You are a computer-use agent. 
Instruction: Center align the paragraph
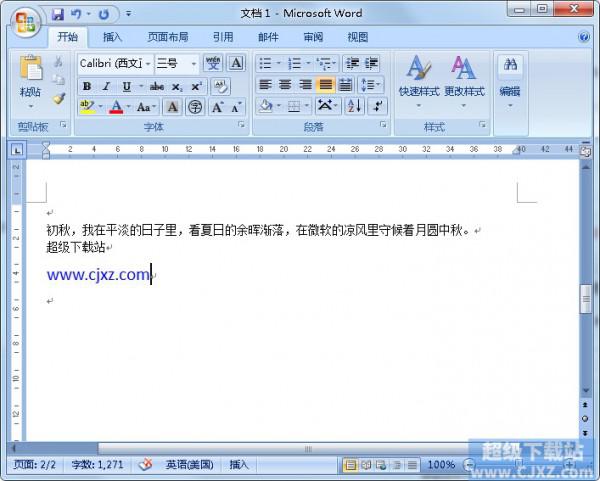285,85
